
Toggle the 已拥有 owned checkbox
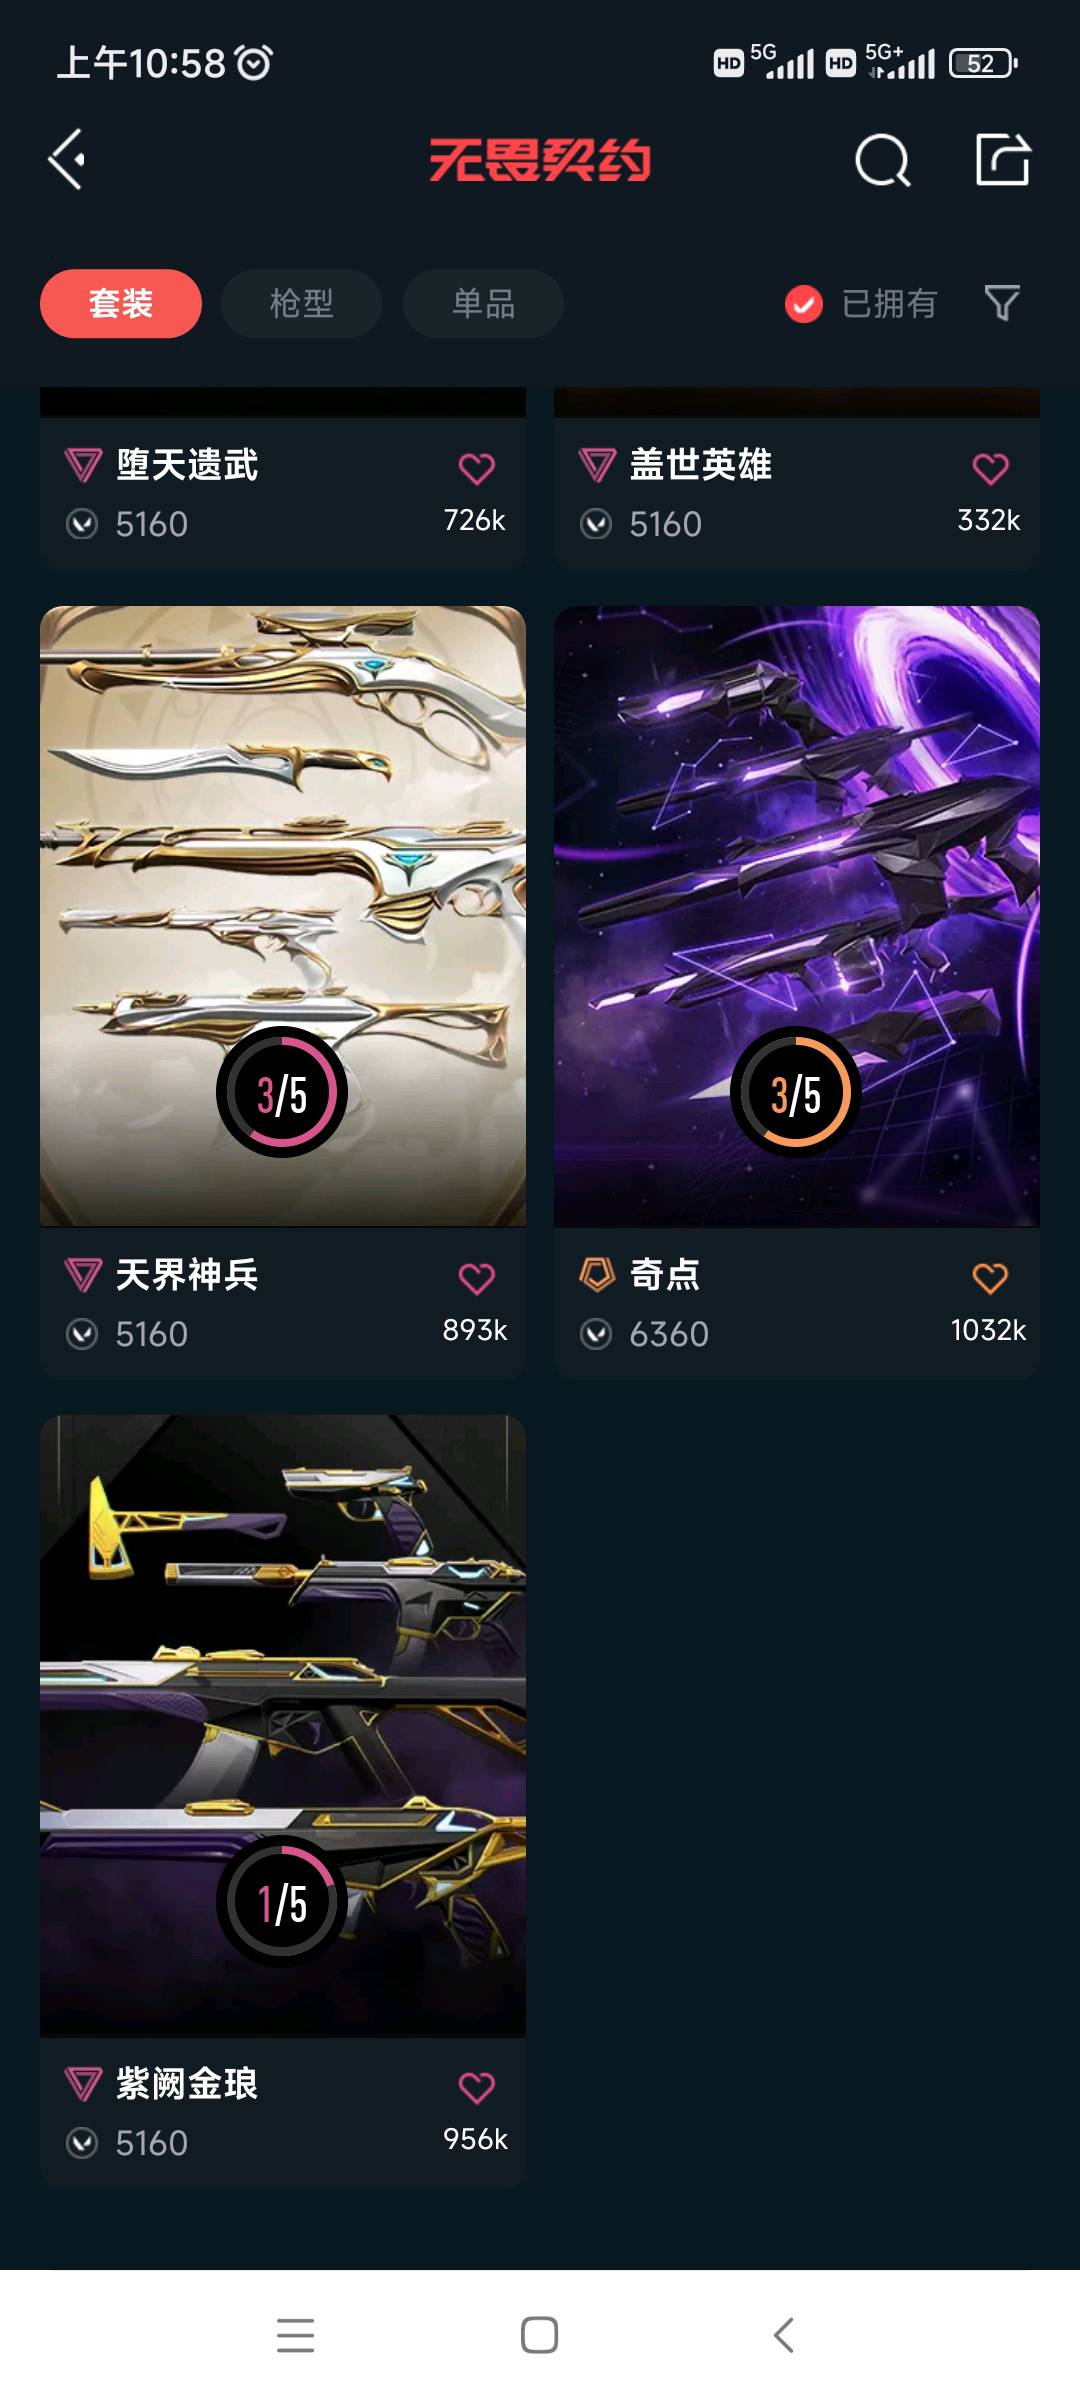click(804, 304)
